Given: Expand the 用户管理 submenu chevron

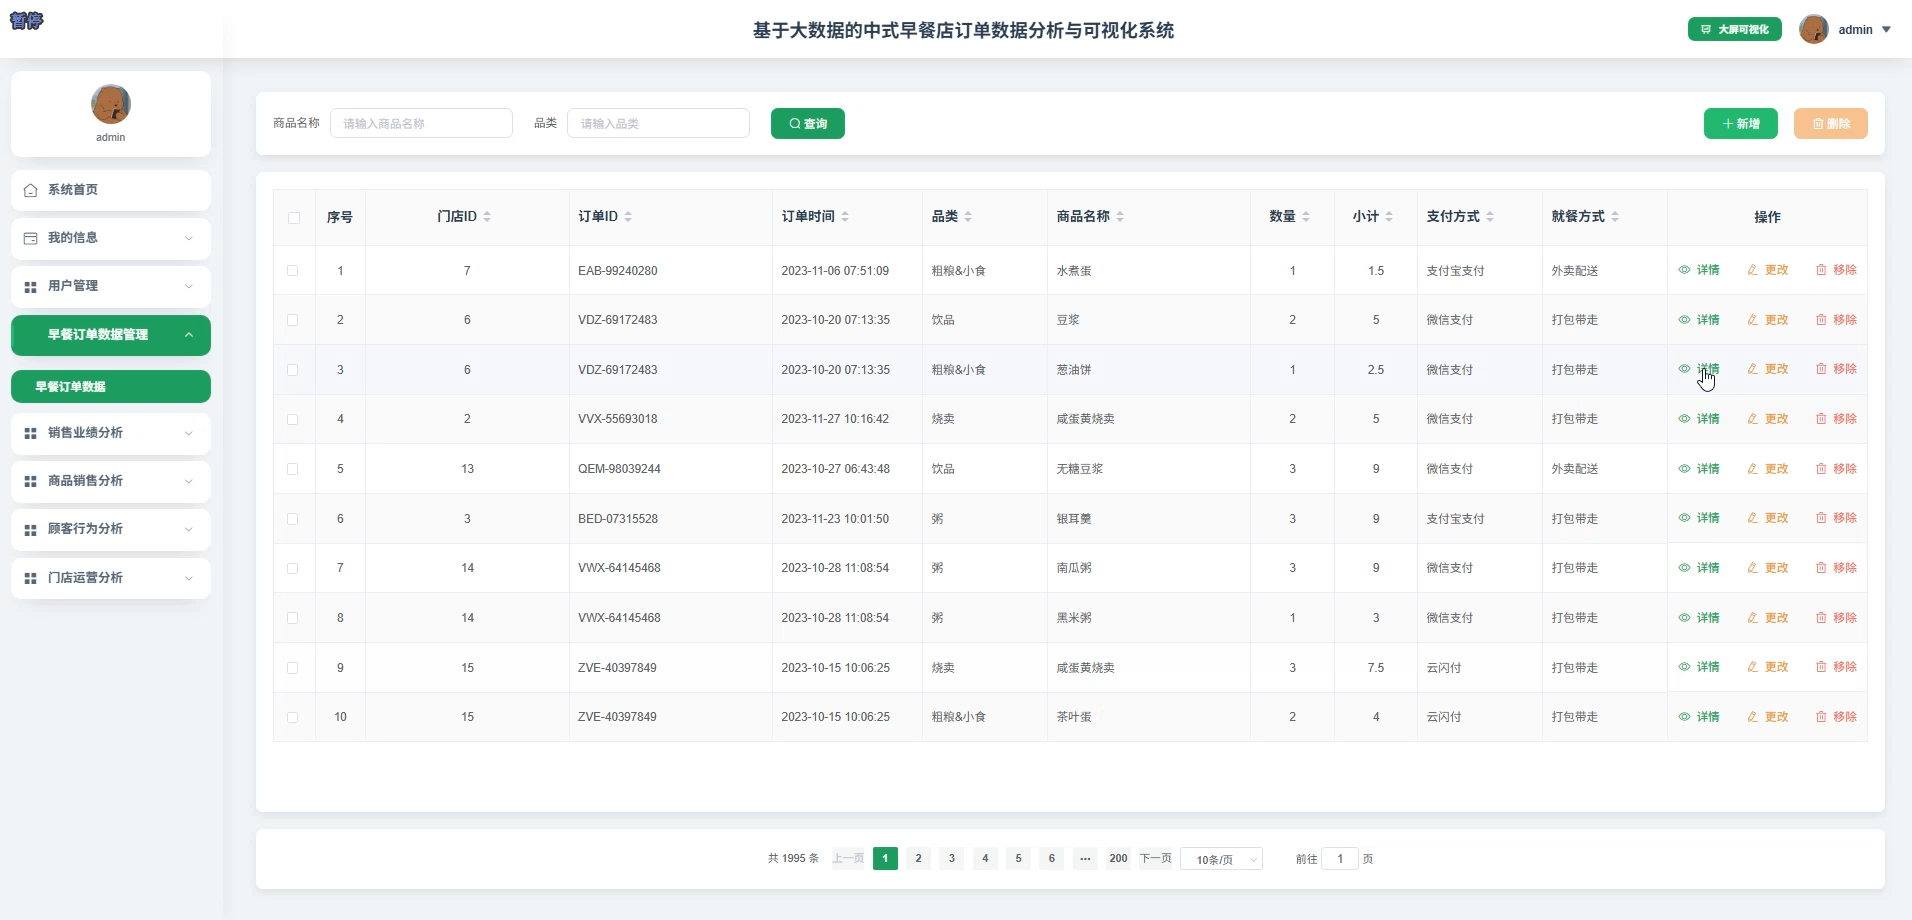Looking at the screenshot, I should (x=189, y=287).
